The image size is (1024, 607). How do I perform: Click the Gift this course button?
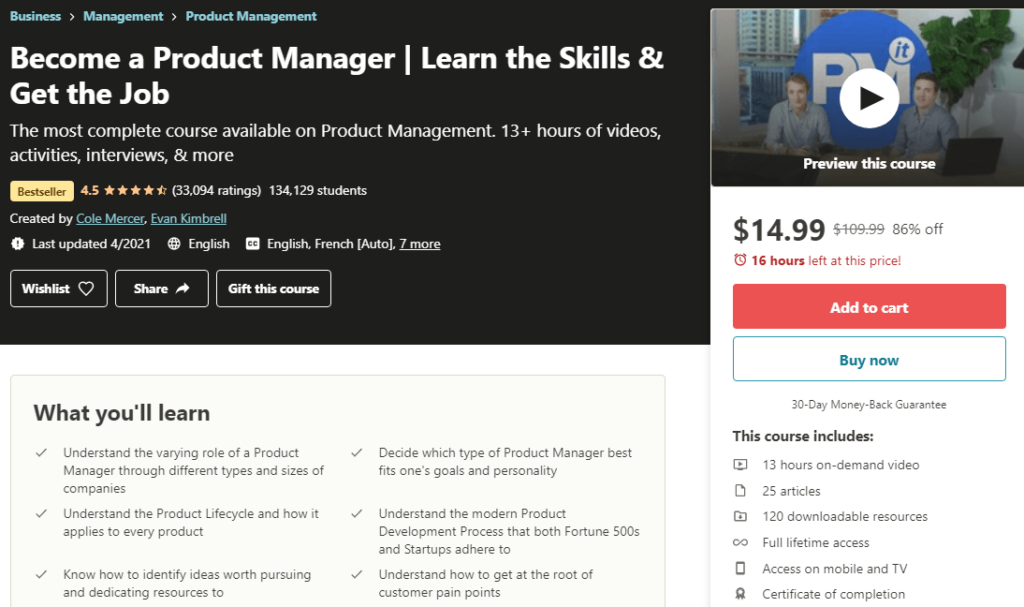(273, 289)
